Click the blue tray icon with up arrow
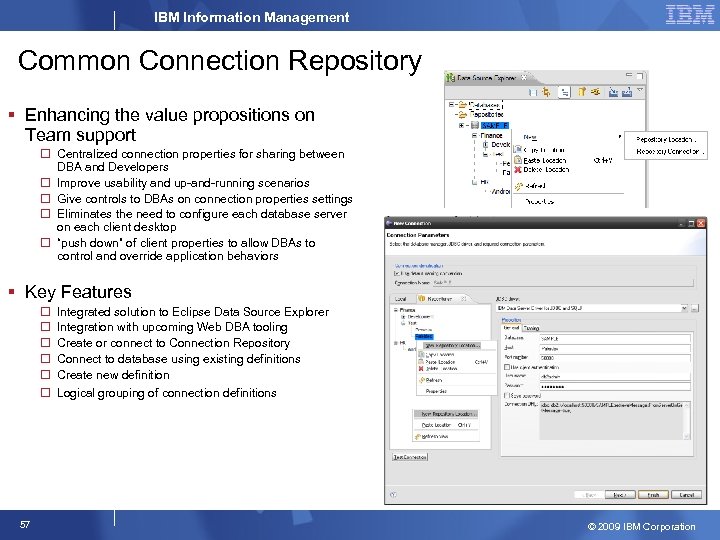This screenshot has height=540, width=720. pyautogui.click(x=627, y=92)
